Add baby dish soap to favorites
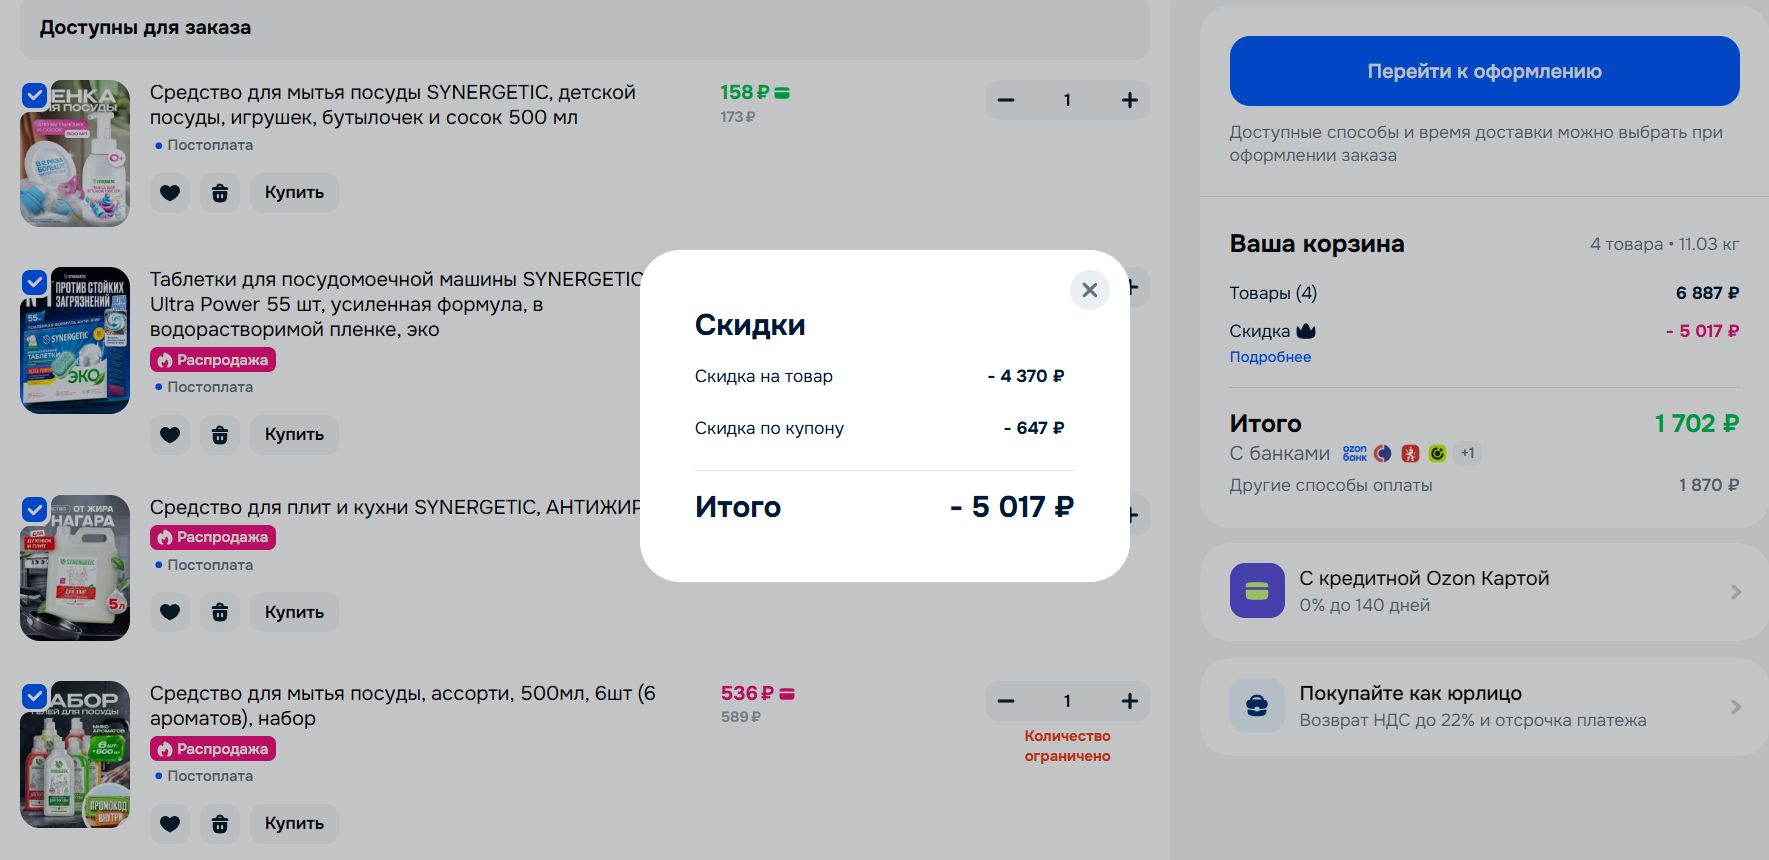1769x860 pixels. click(170, 192)
